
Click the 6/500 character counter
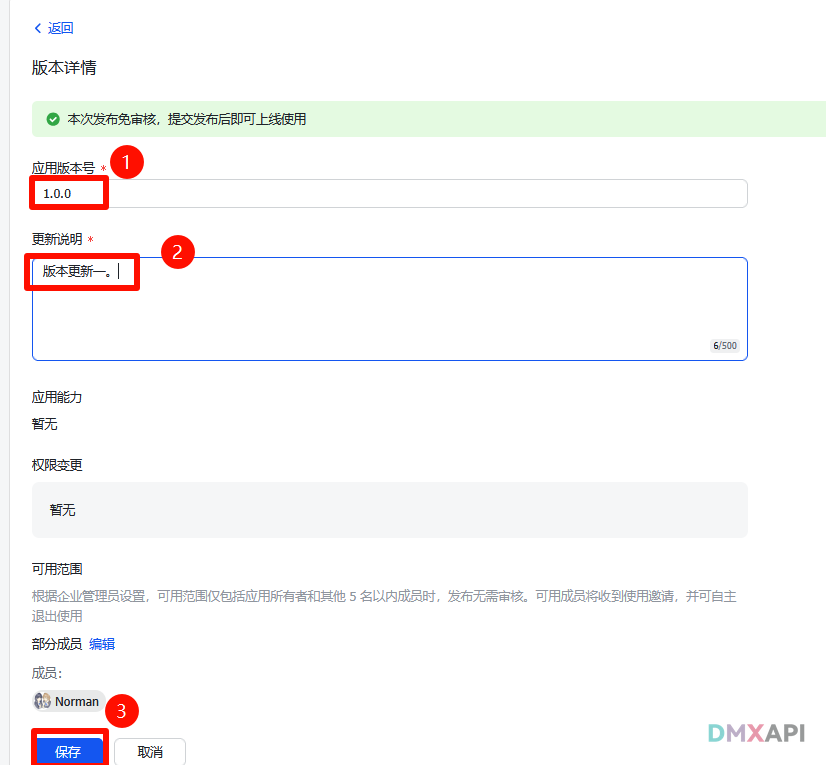726,345
